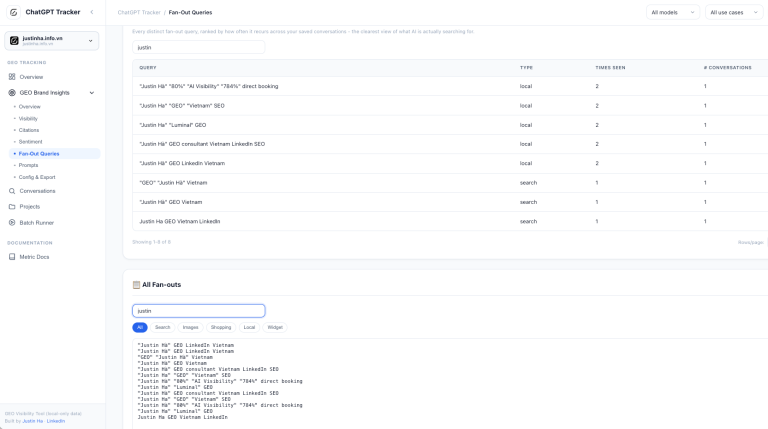Image resolution: width=768 pixels, height=429 pixels.
Task: Open the Conversations page
Action: coord(37,191)
